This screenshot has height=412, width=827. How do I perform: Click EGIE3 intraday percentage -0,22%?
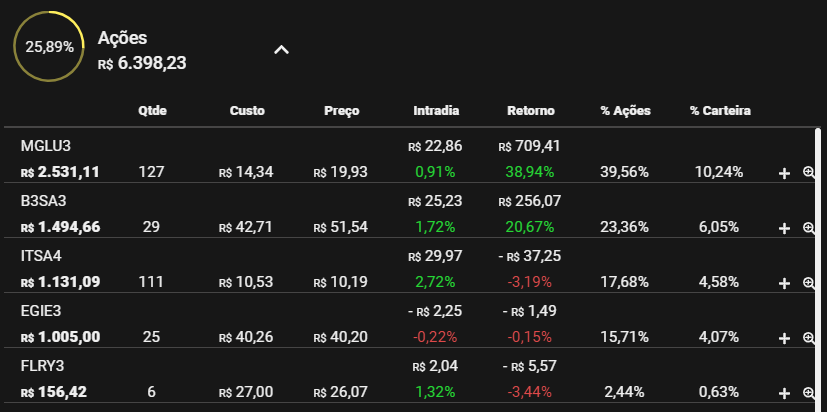pyautogui.click(x=435, y=337)
